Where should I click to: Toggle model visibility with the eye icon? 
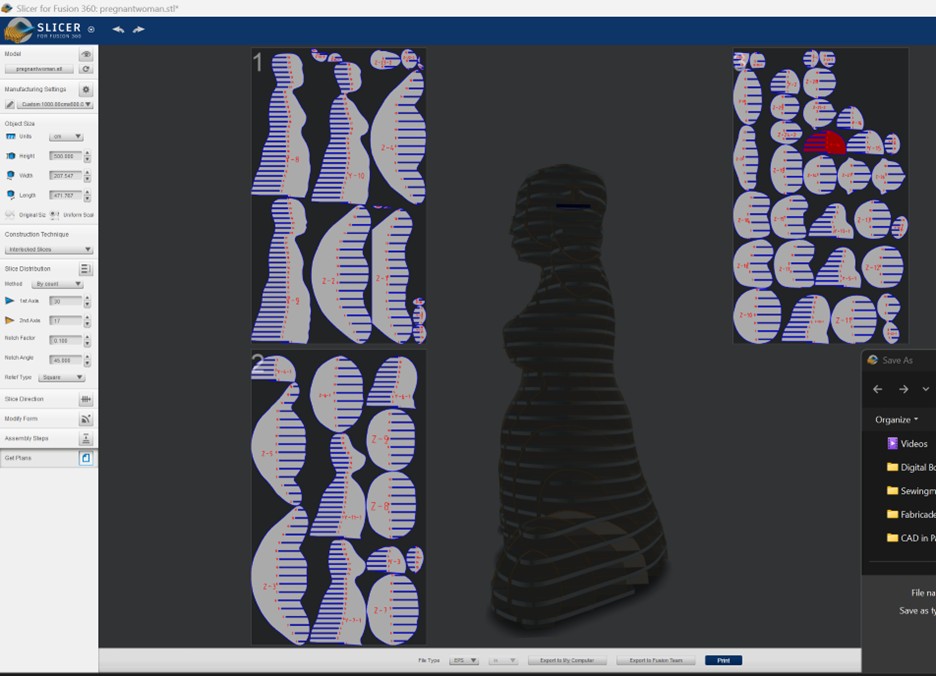[86, 54]
